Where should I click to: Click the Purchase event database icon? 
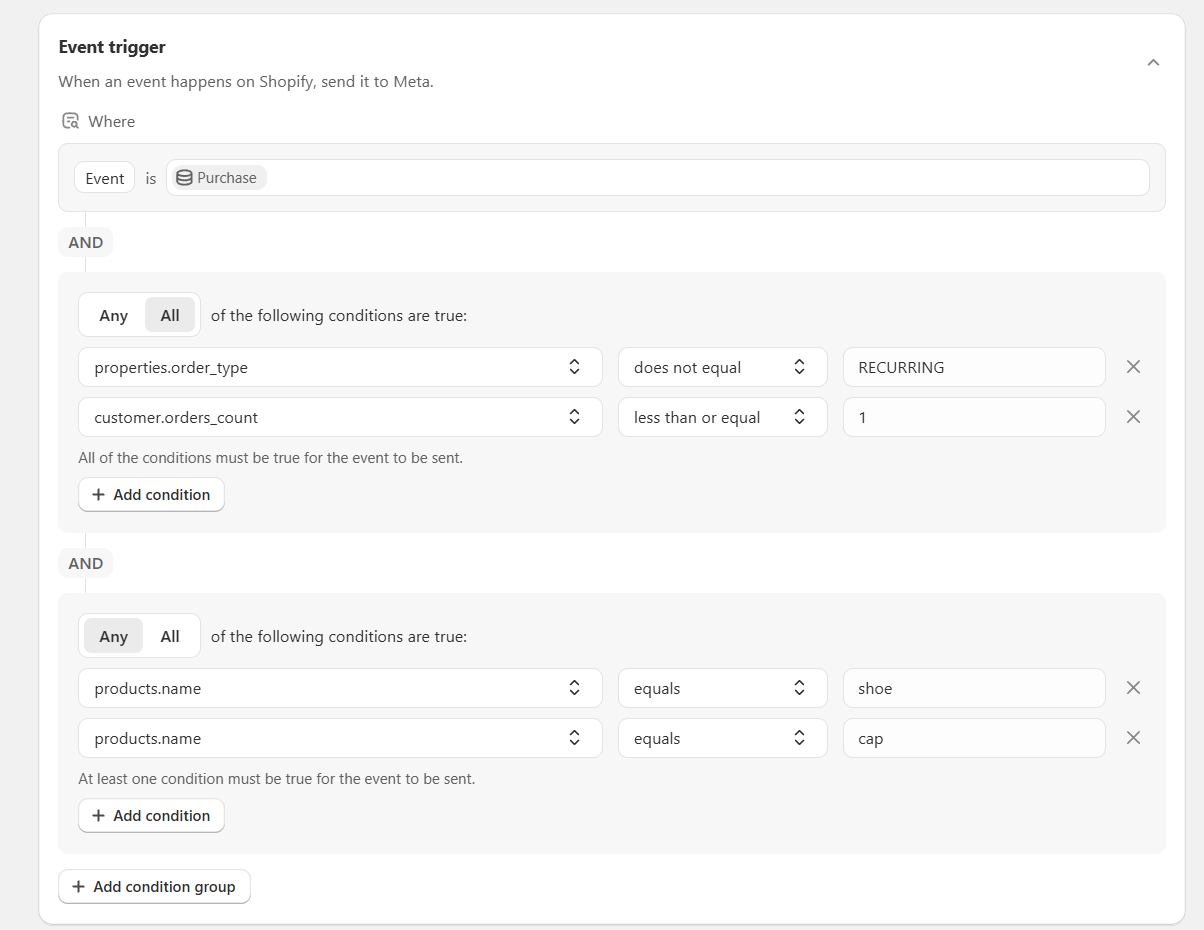[x=184, y=178]
